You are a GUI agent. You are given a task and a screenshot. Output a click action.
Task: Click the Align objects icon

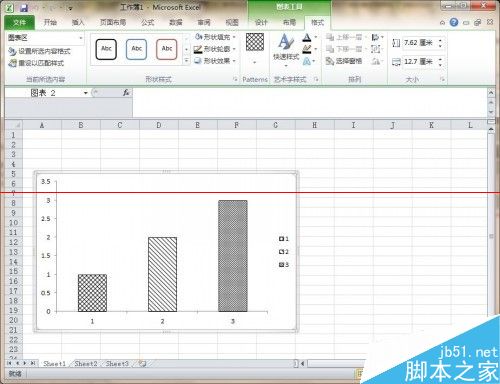[376, 37]
